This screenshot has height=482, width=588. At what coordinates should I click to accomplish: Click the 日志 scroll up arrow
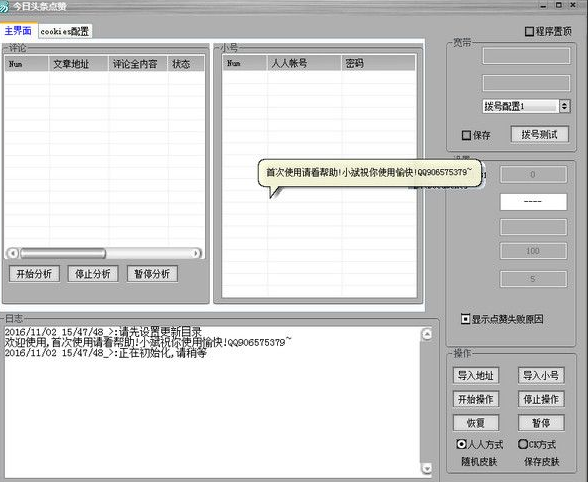(427, 334)
